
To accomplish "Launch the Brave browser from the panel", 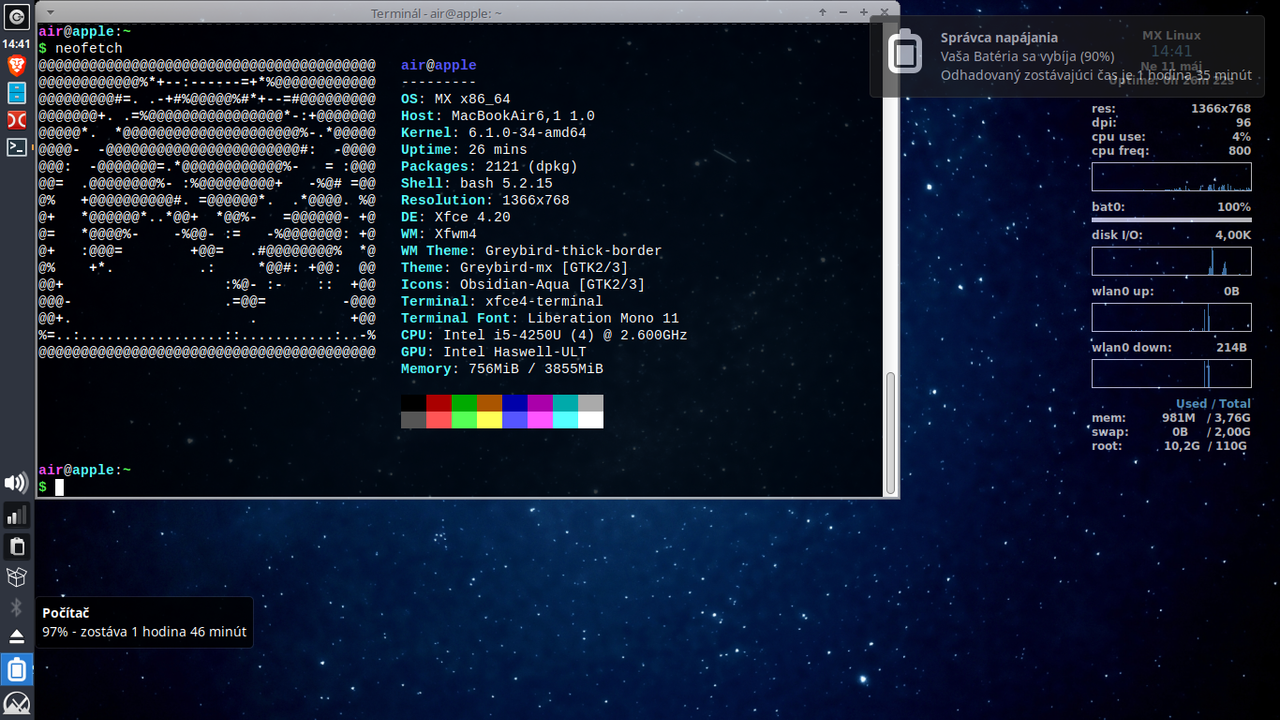I will 16,67.
